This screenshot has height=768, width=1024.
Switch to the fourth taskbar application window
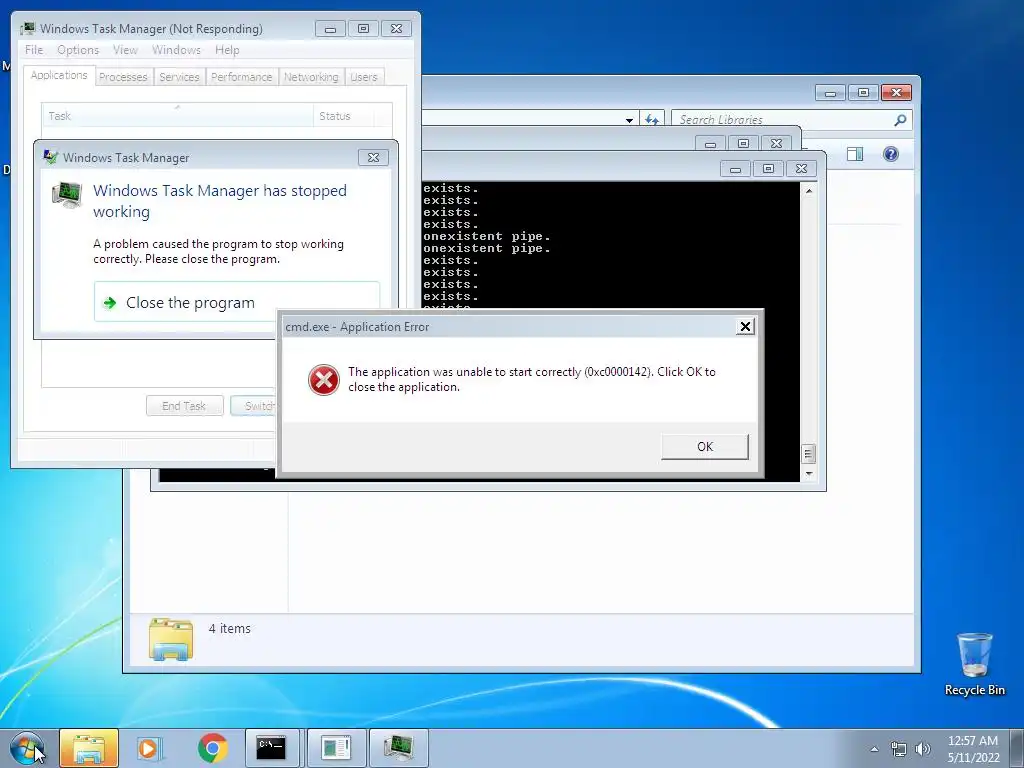(336, 748)
